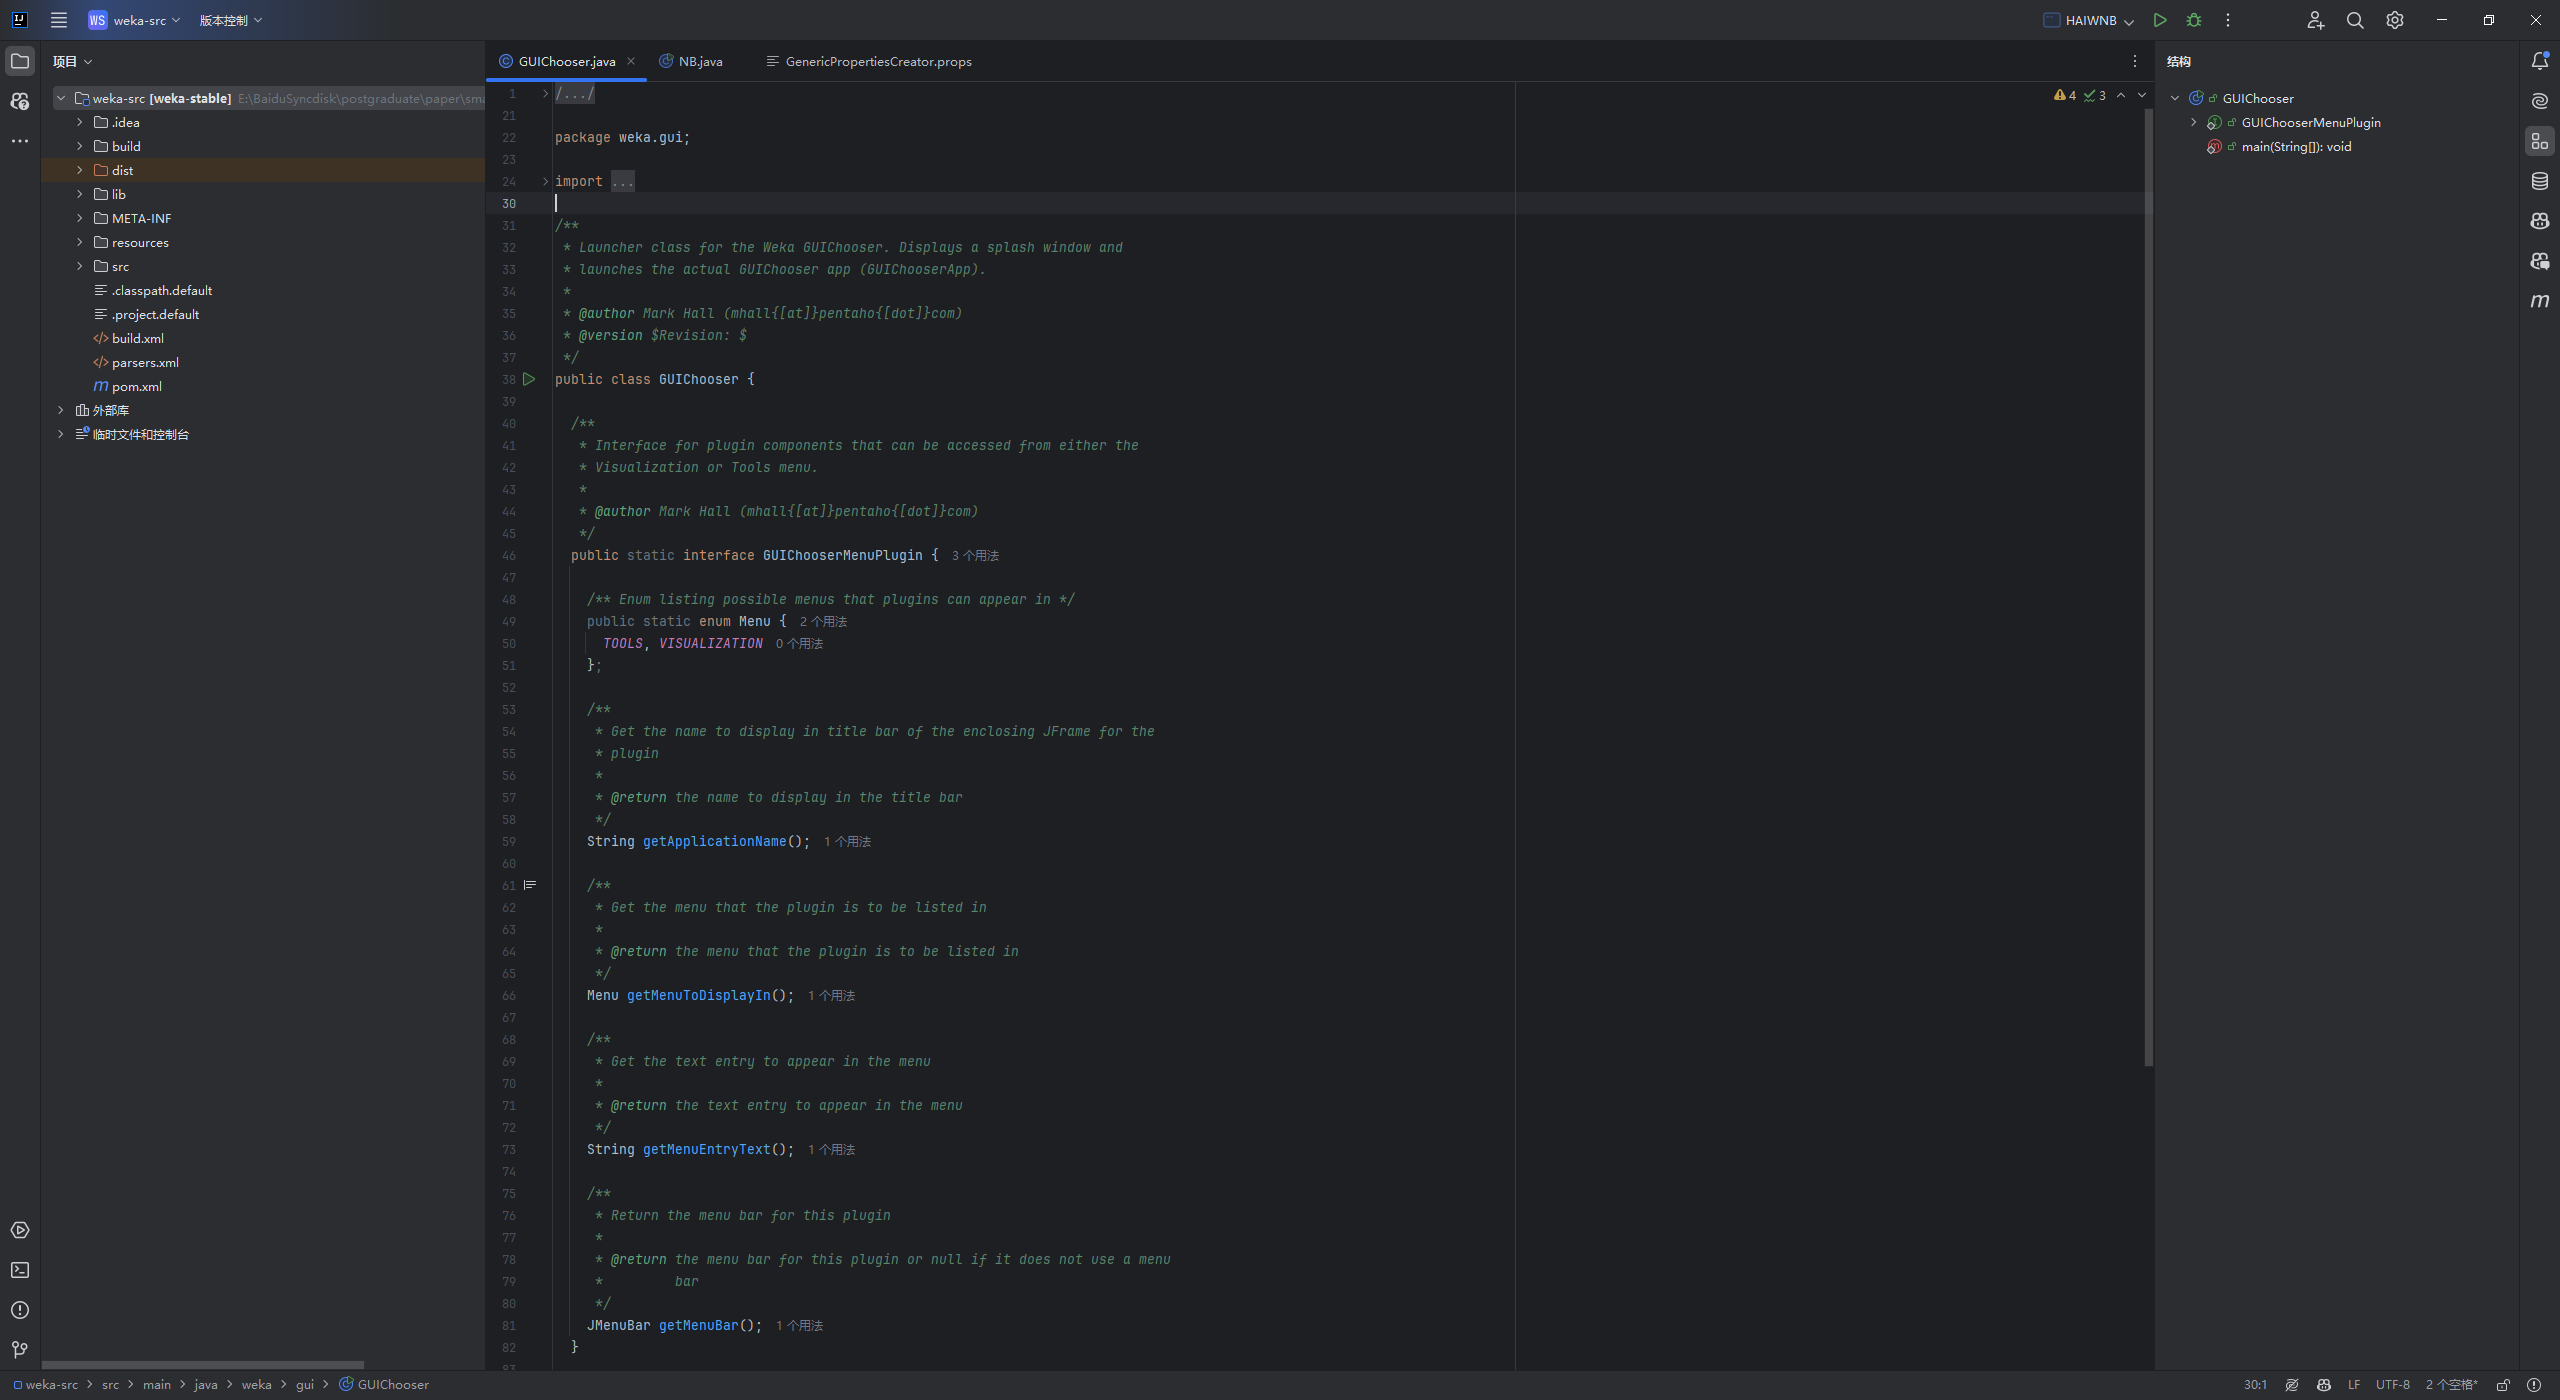Expand the src folder

click(x=80, y=266)
